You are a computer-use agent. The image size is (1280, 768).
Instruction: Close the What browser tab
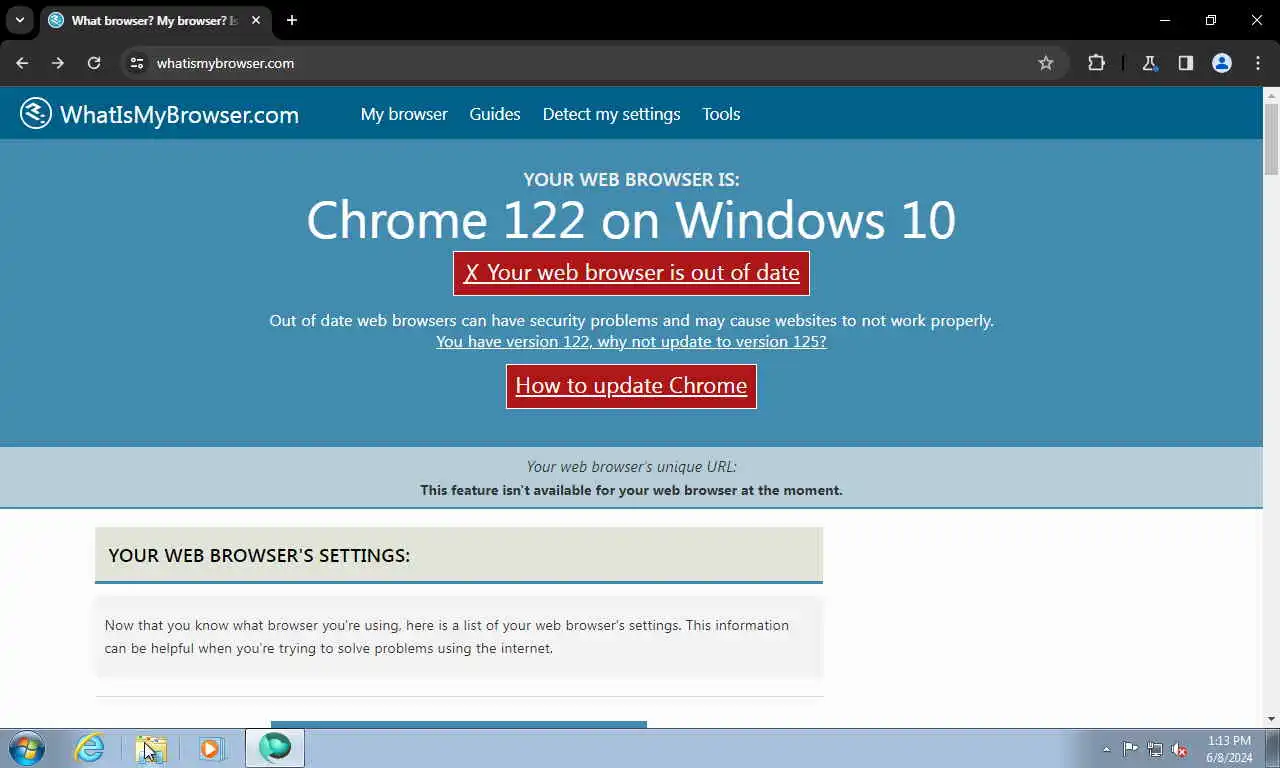256,20
